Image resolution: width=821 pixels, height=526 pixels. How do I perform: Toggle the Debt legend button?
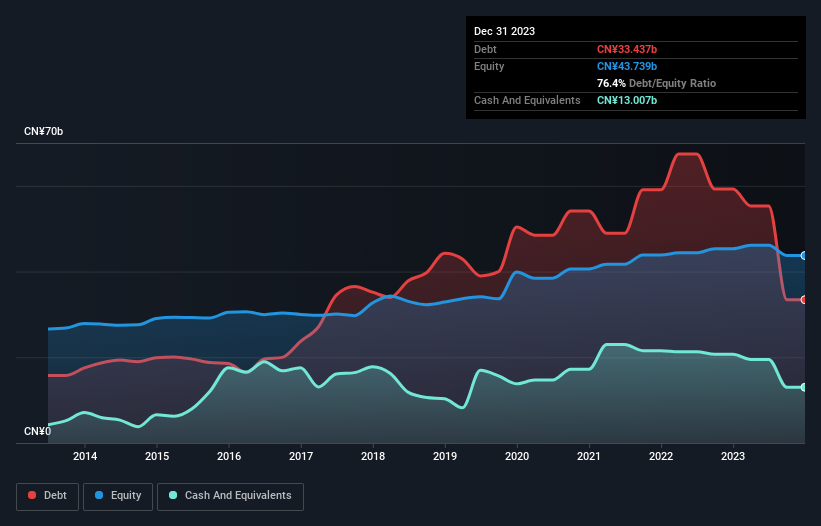48,496
